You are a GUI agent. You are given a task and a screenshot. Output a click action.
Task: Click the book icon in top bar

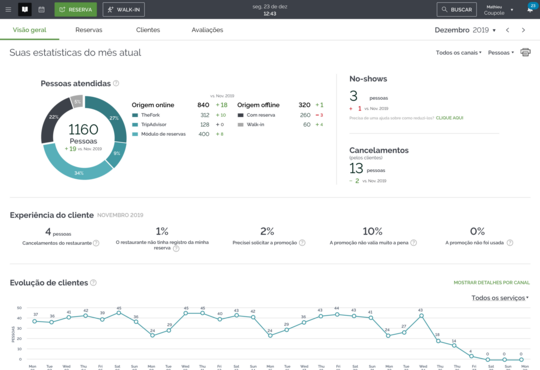coord(25,10)
